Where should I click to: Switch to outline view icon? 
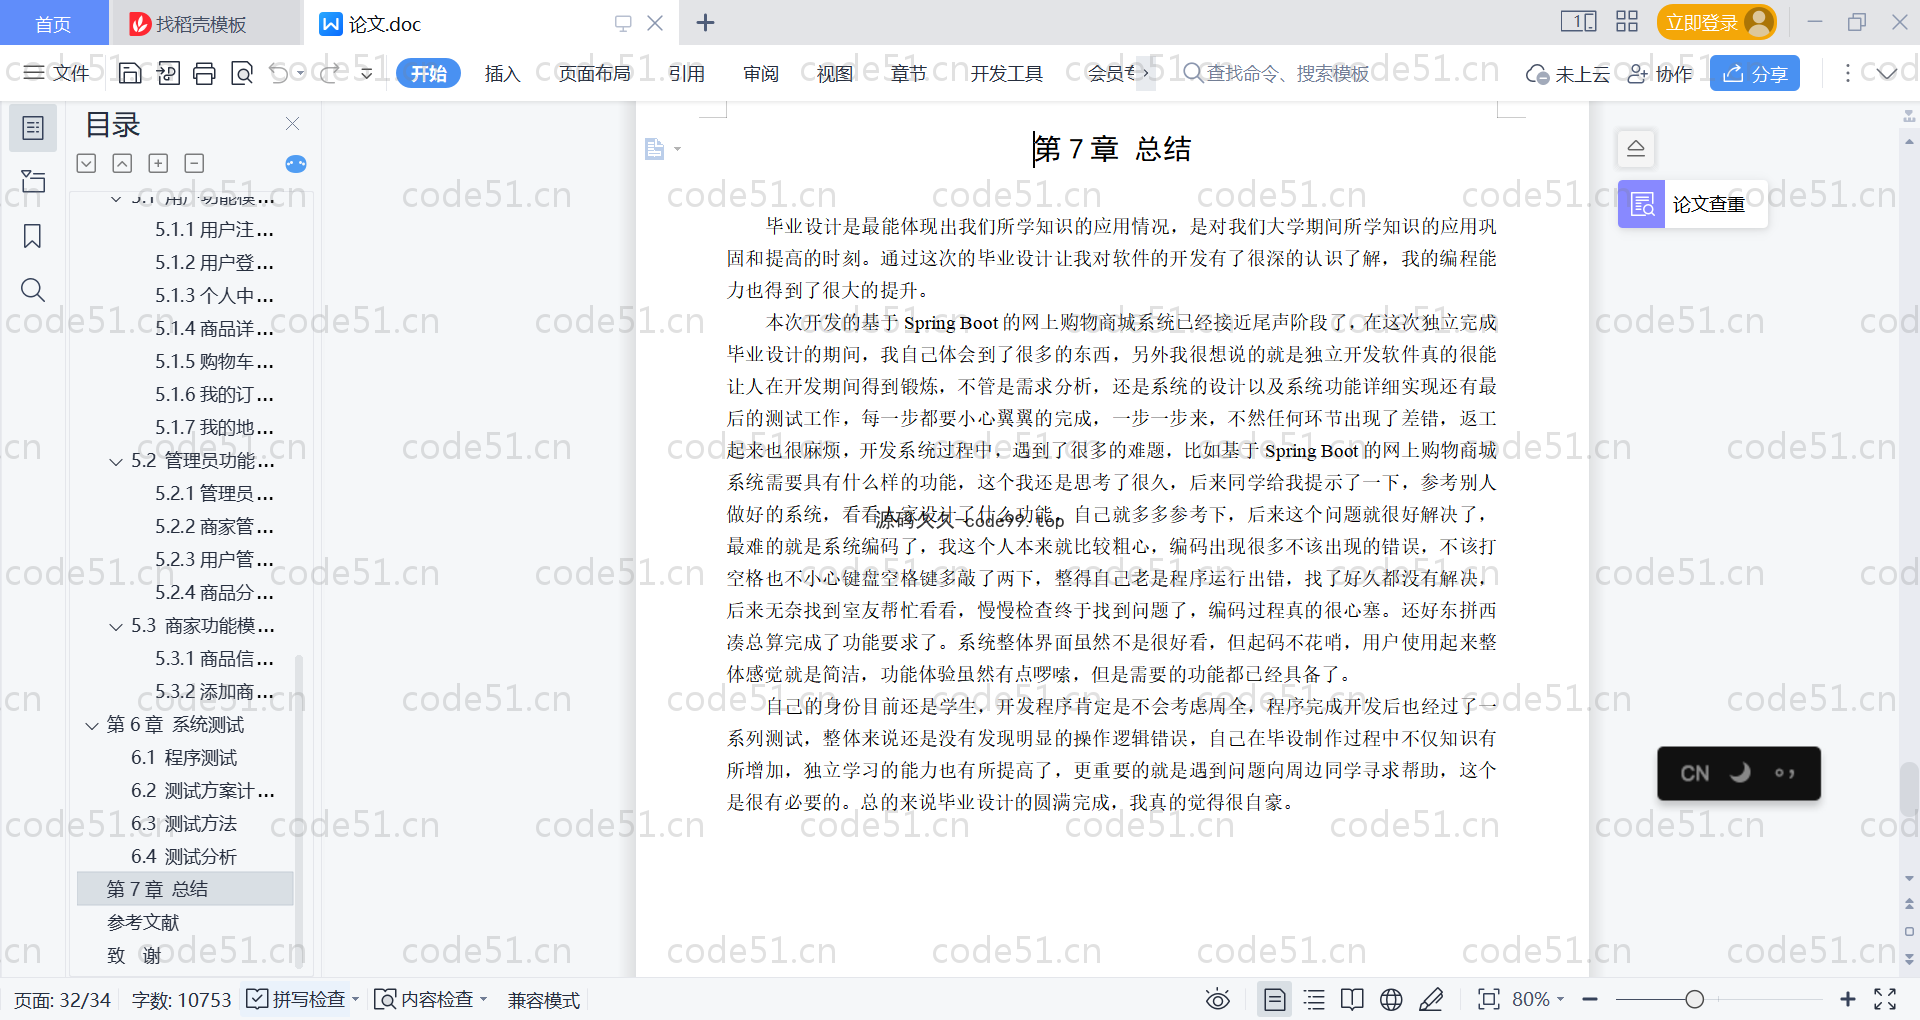1315,999
